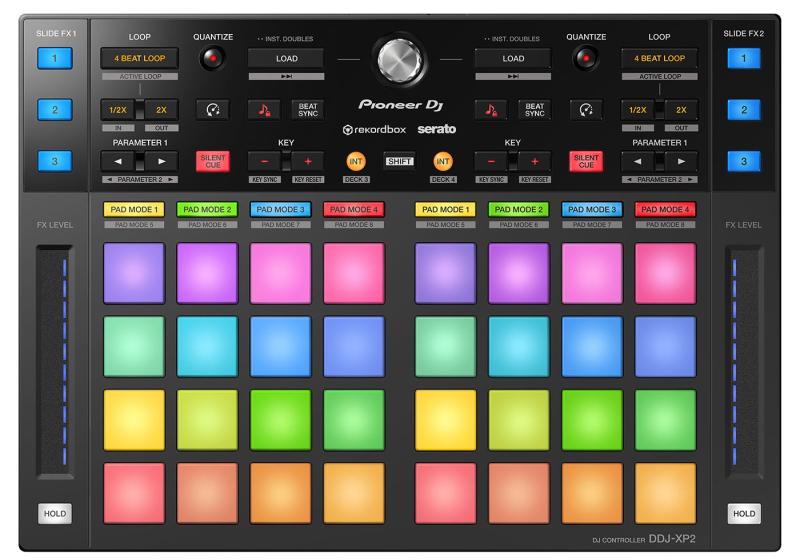
Task: Trigger the left deck 4 BEAT LOOP button
Action: 139,58
